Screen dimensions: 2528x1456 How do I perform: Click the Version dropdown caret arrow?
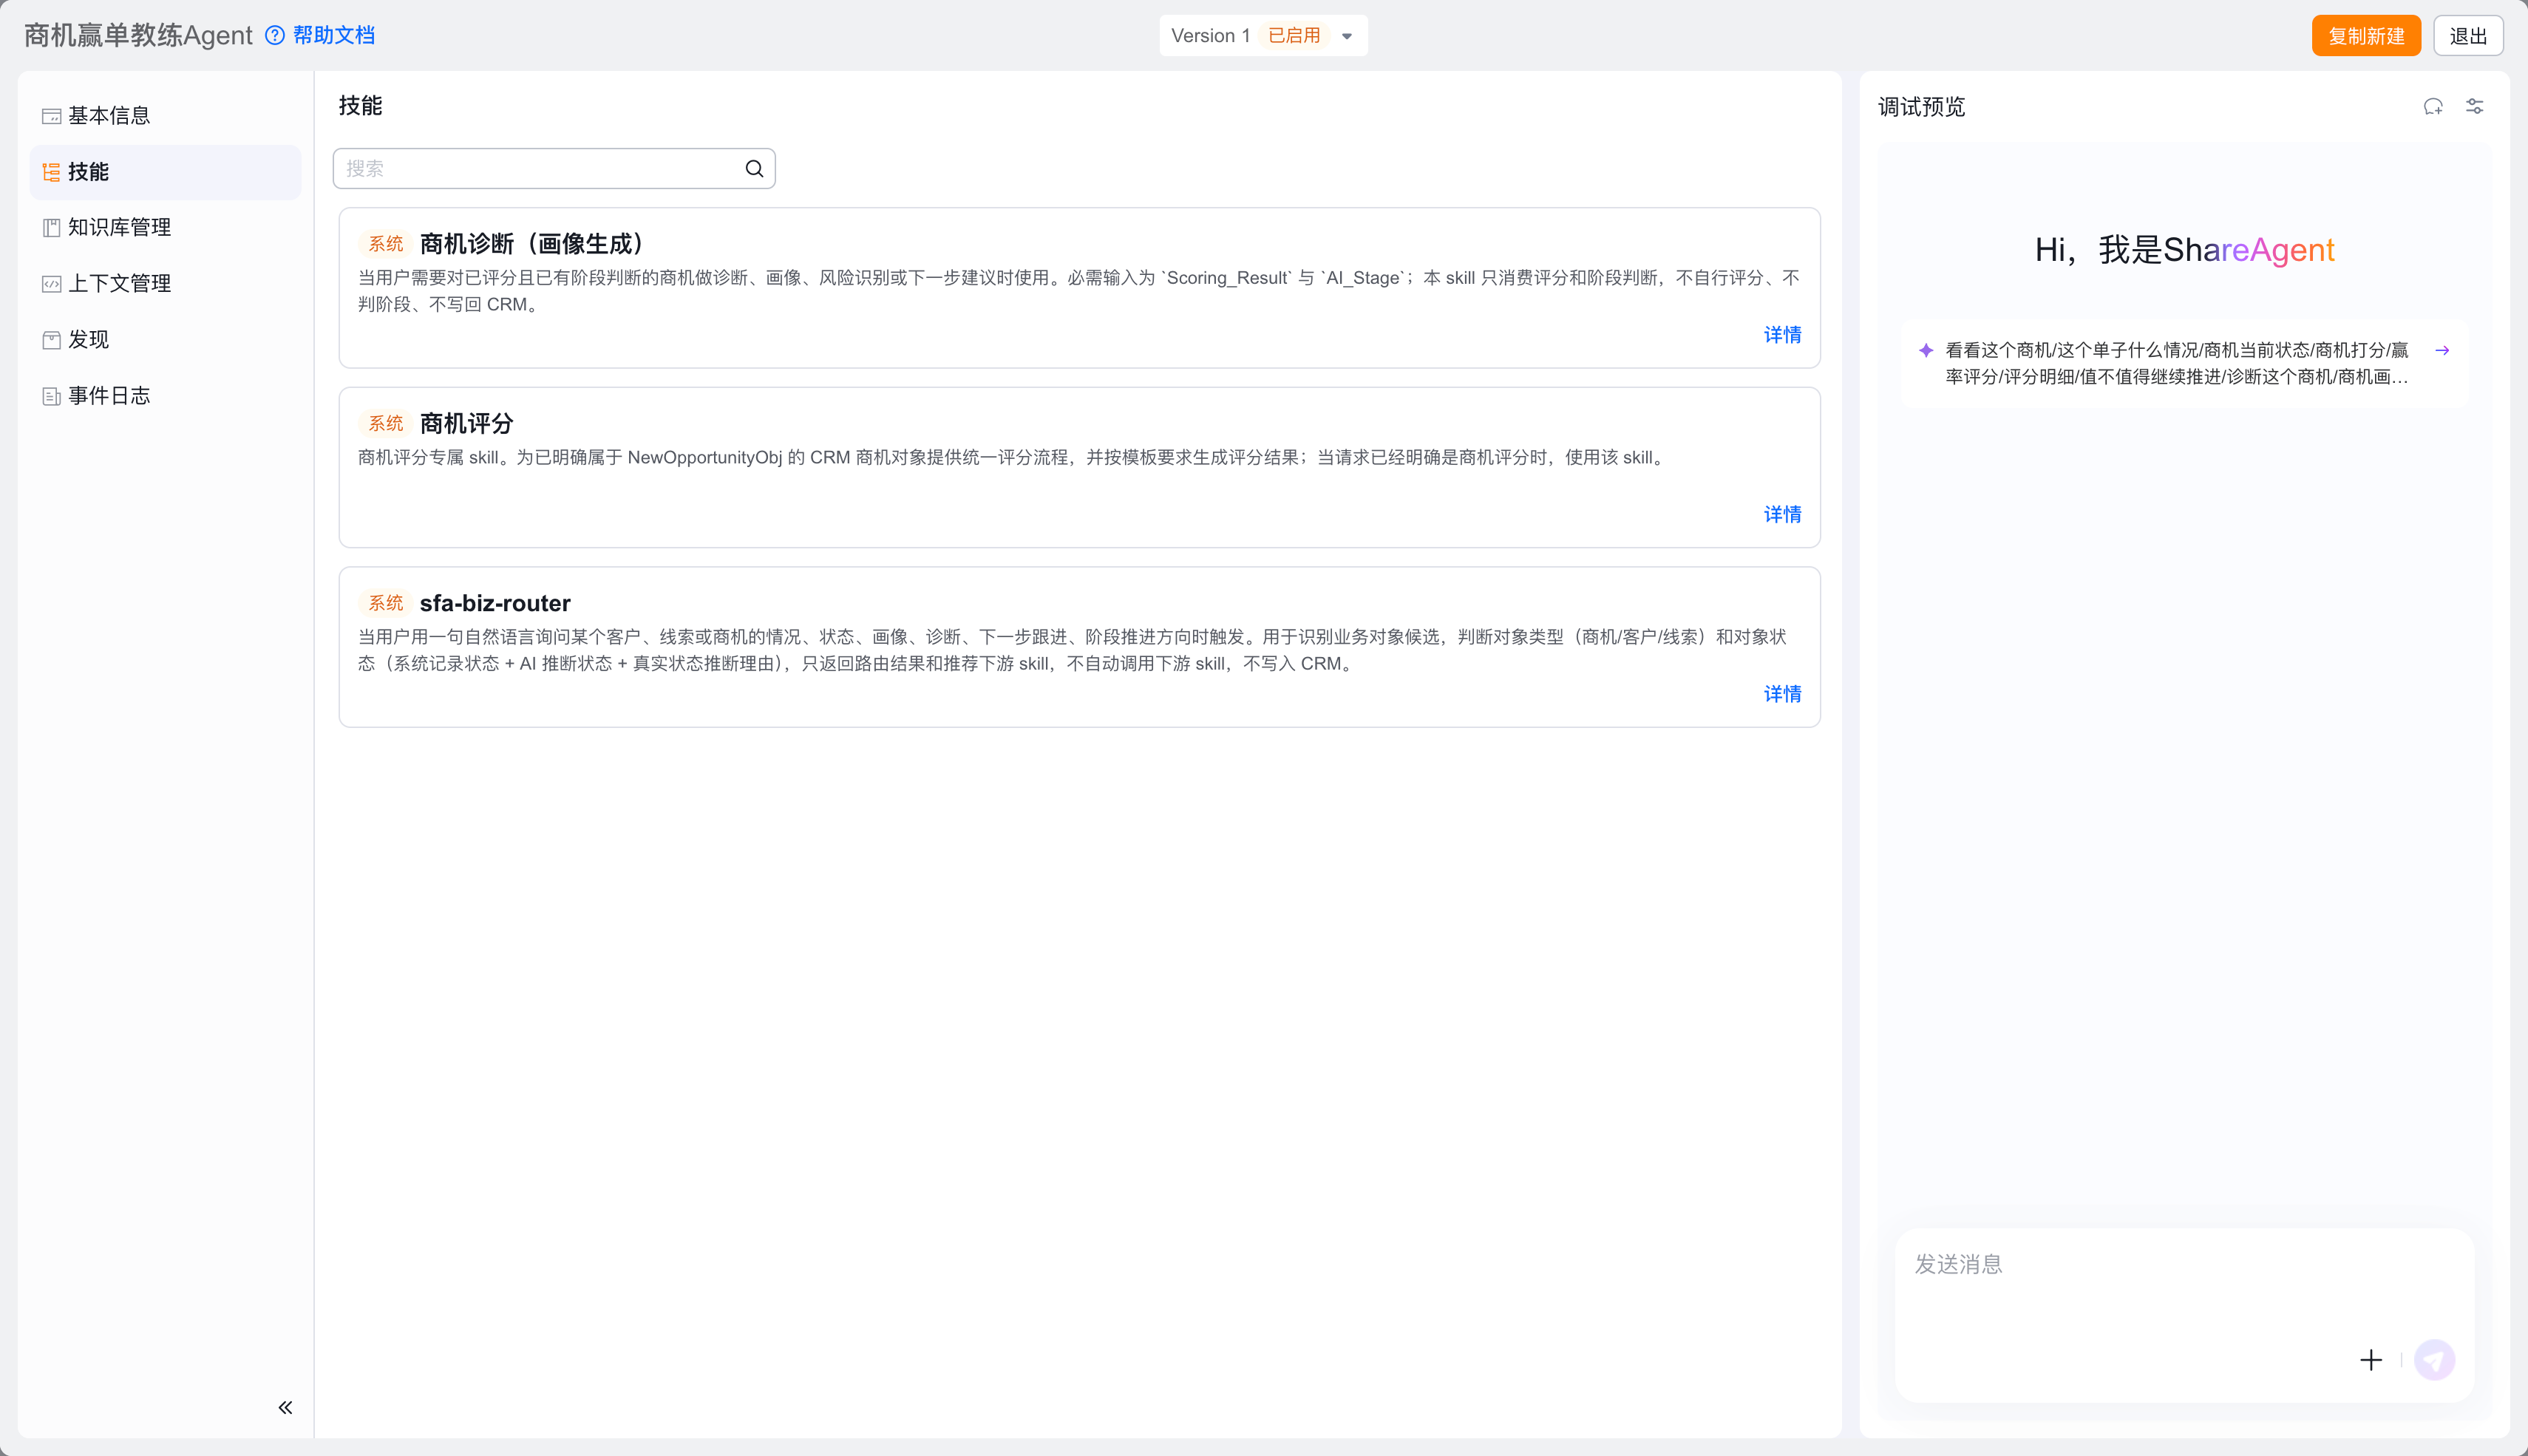[x=1347, y=37]
